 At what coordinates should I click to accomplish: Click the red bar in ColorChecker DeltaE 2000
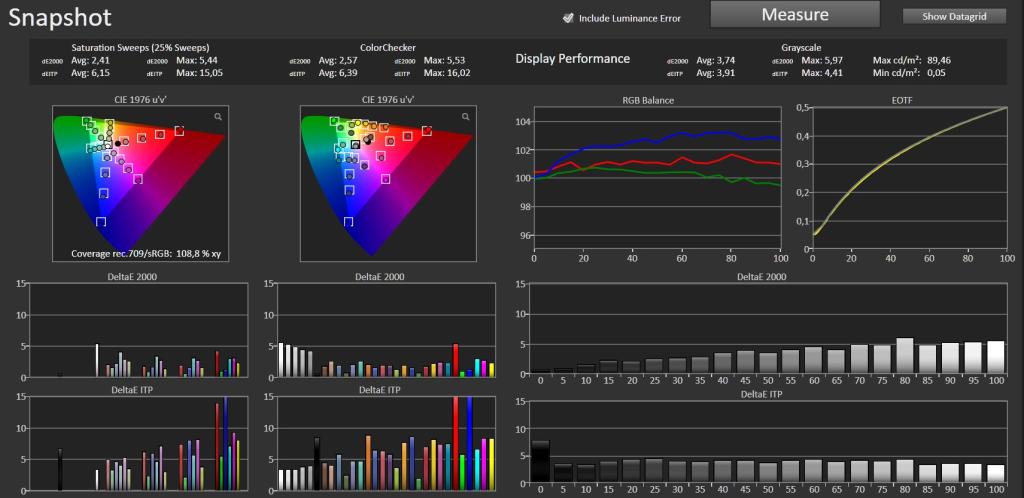point(456,360)
